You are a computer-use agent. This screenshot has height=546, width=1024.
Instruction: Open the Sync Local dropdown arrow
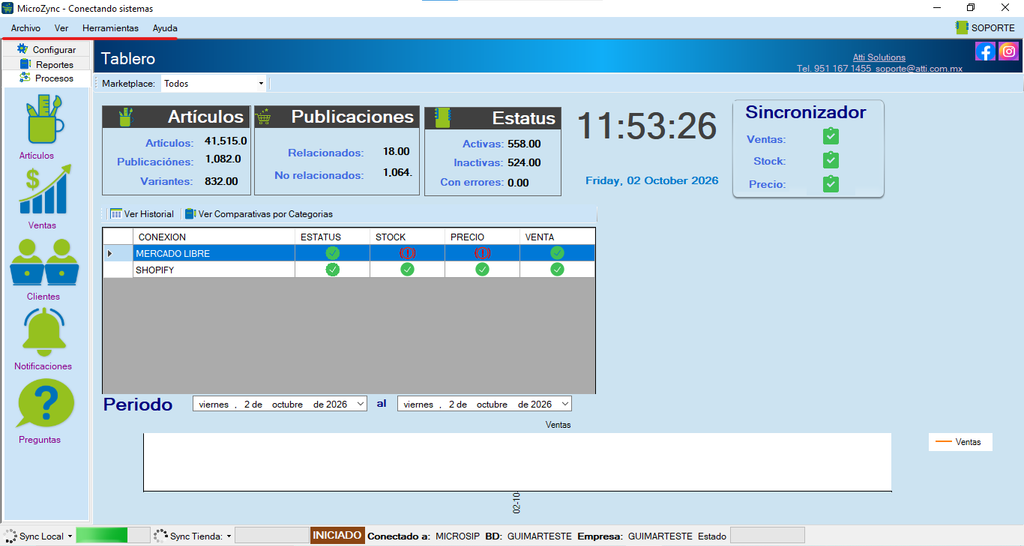tap(70, 537)
